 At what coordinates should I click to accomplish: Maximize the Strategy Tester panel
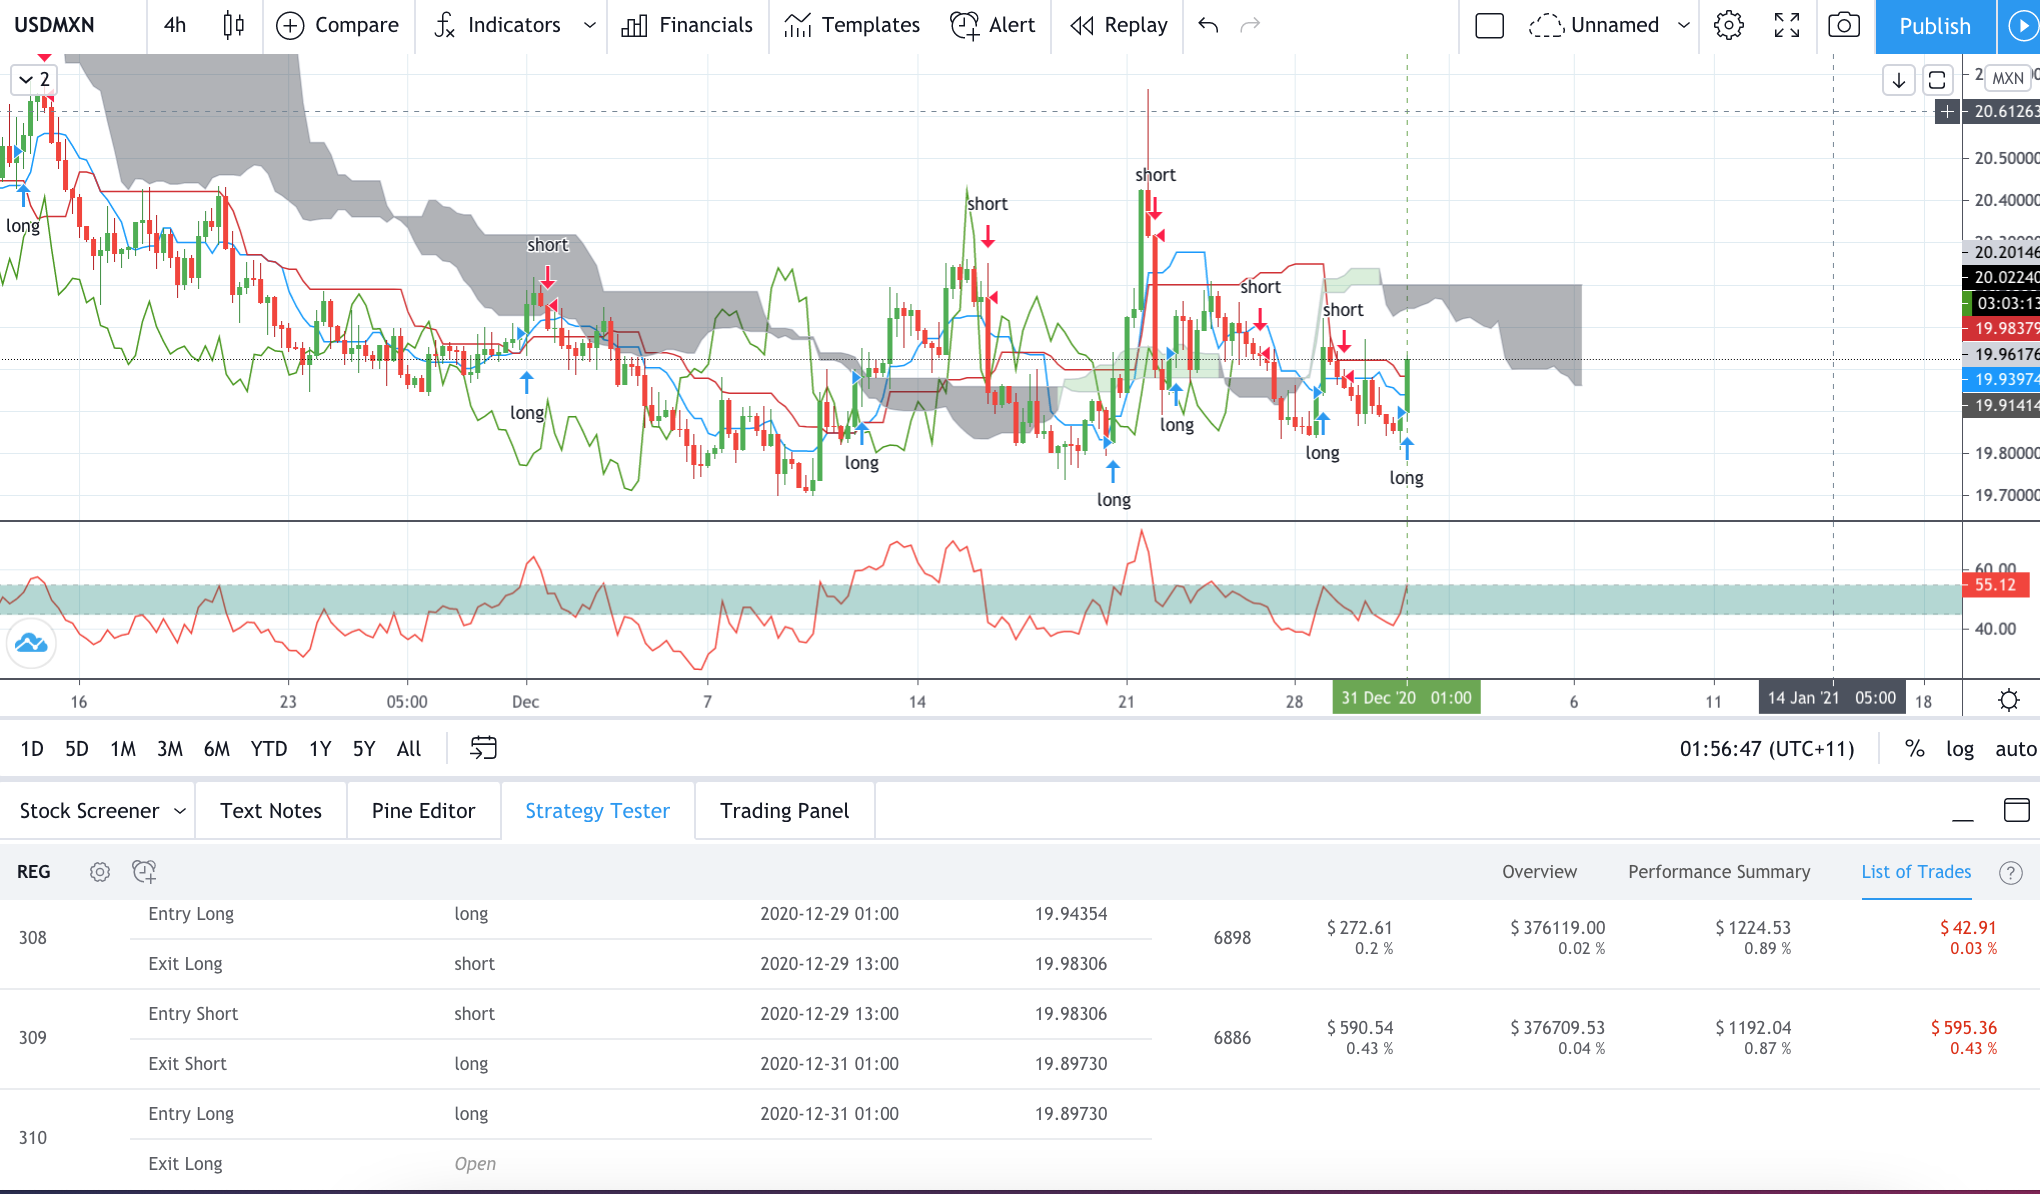point(2016,810)
